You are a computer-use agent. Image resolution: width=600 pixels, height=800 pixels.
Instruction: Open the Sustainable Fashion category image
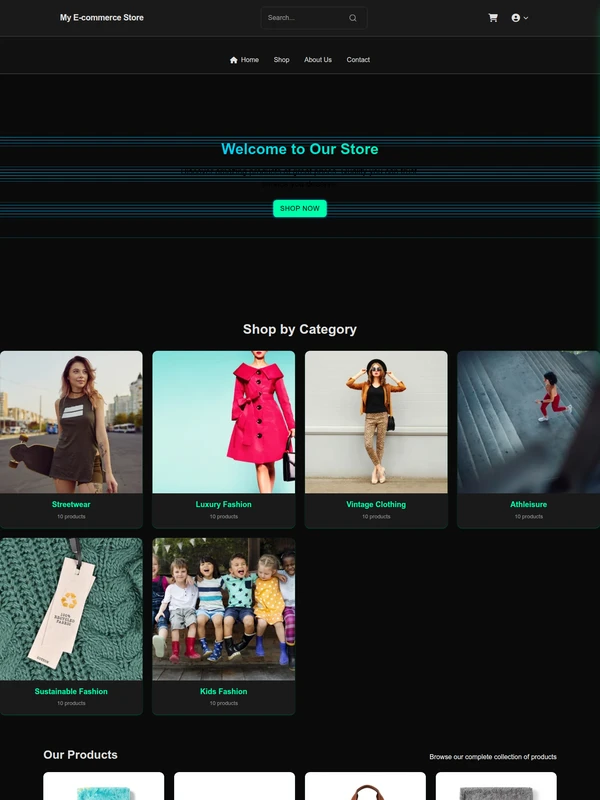pyautogui.click(x=71, y=609)
